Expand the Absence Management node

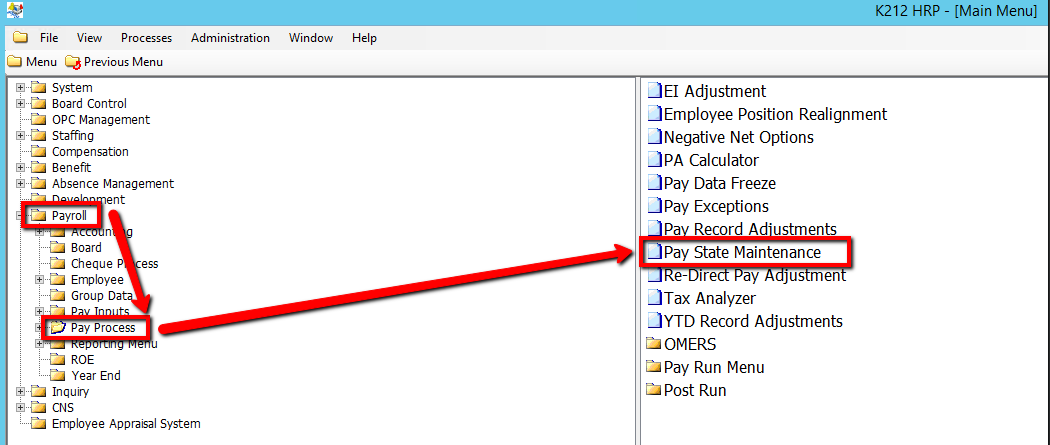pyautogui.click(x=20, y=184)
